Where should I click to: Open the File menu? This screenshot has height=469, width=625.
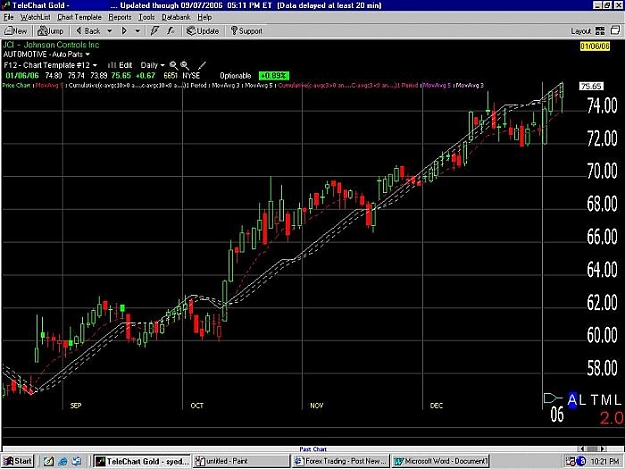[8, 17]
